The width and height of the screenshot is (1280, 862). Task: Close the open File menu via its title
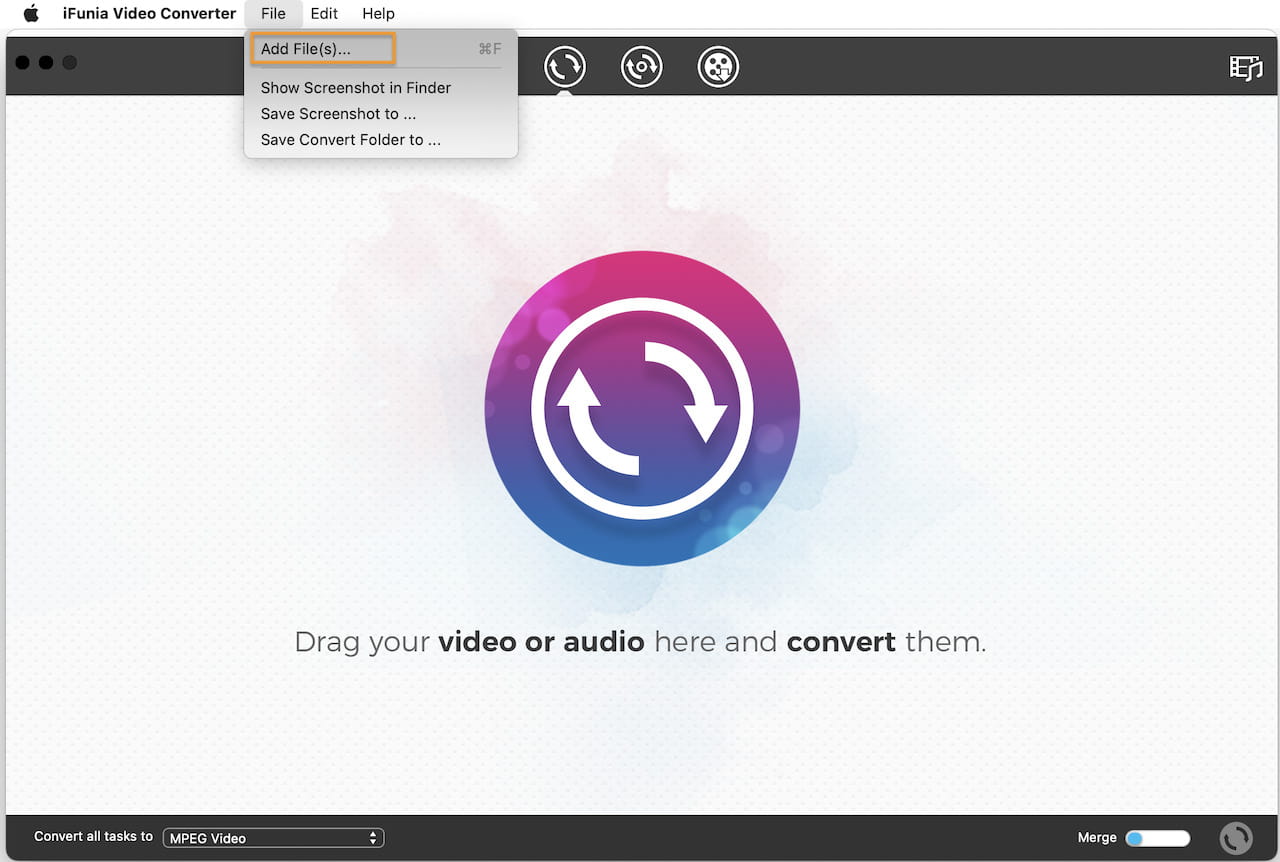point(273,14)
